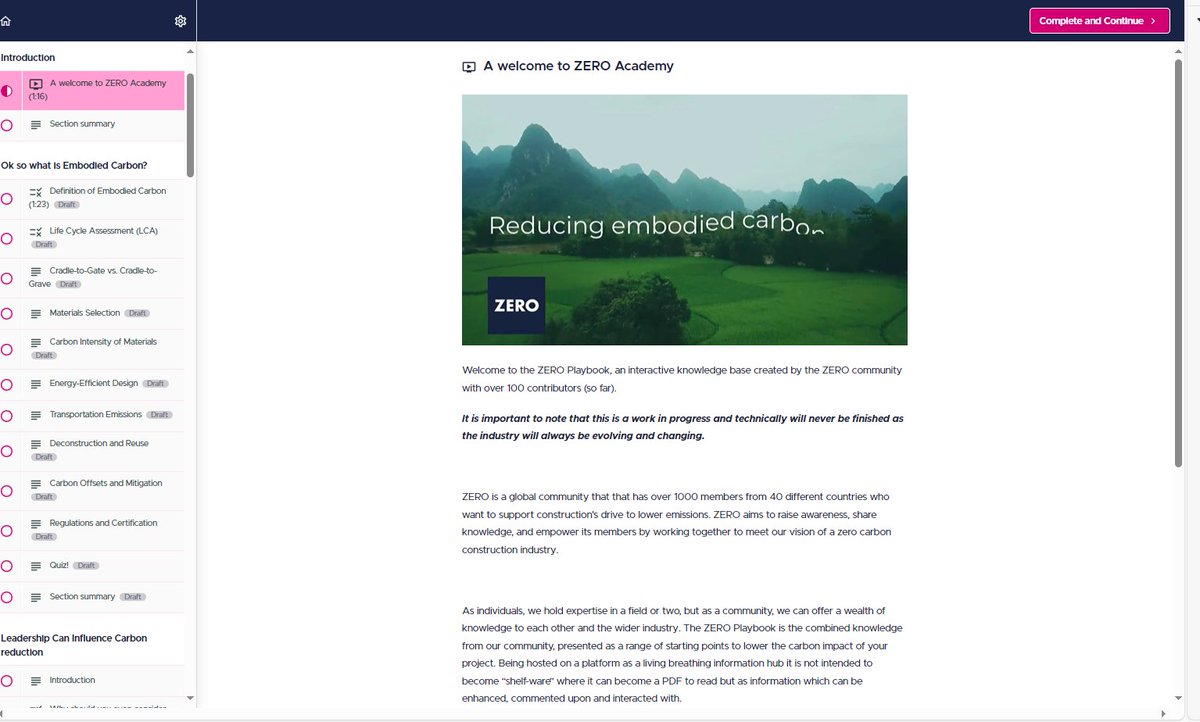This screenshot has width=1200, height=722.
Task: Click quiz icon beside Life Cycle Assessment (LCA)
Action: pos(36,231)
